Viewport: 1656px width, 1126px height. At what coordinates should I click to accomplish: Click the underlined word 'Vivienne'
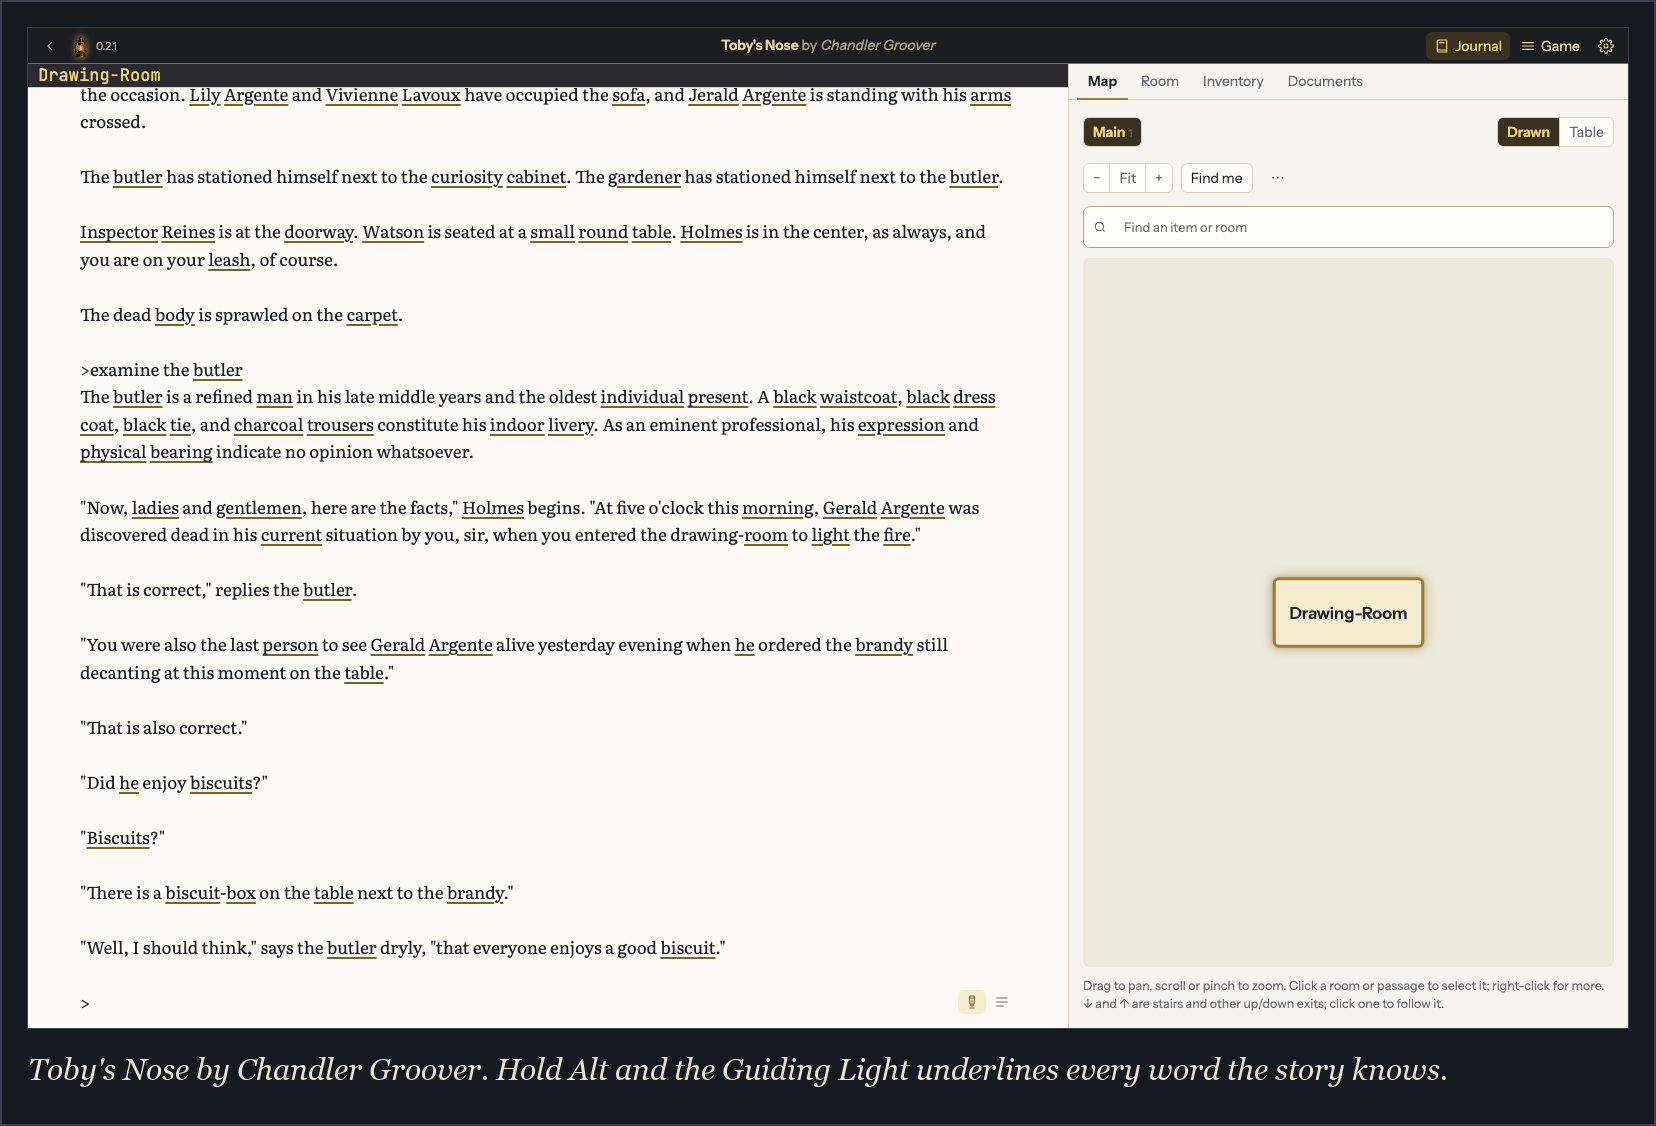click(x=362, y=95)
